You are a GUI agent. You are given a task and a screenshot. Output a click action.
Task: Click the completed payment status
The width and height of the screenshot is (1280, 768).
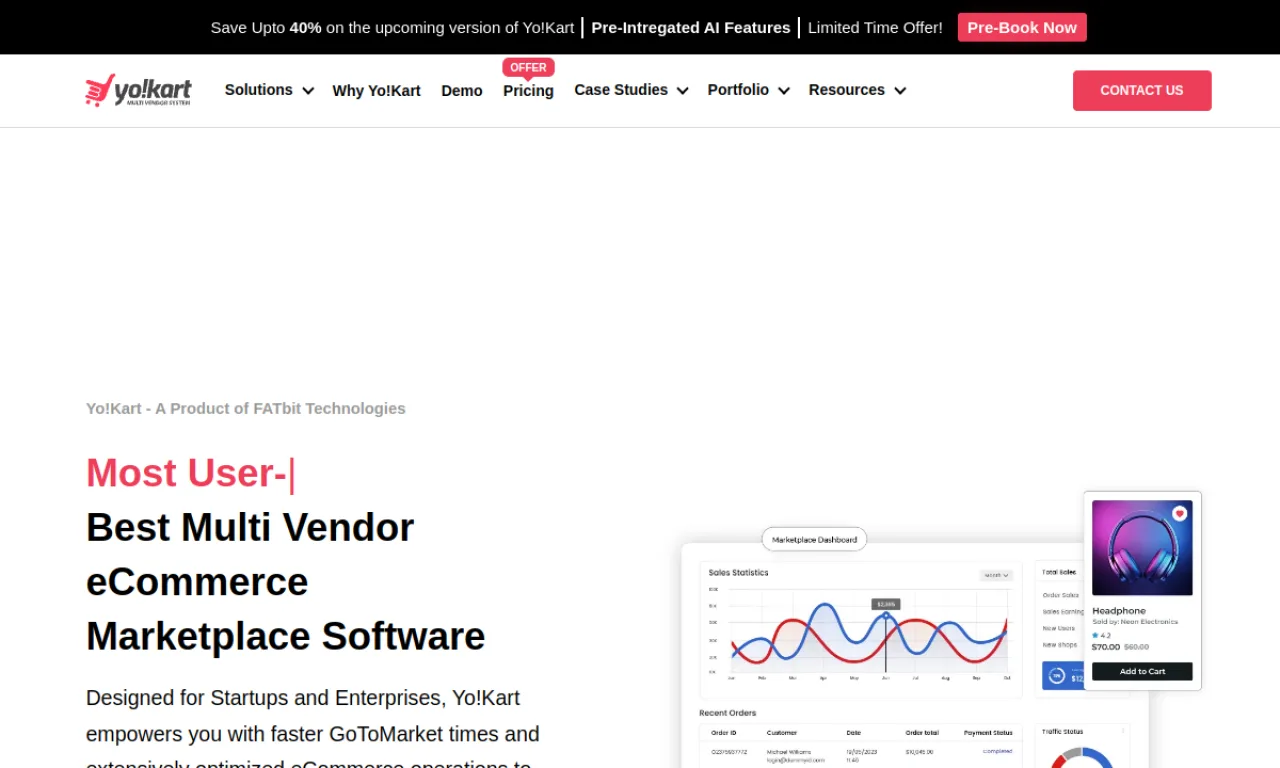(x=997, y=751)
